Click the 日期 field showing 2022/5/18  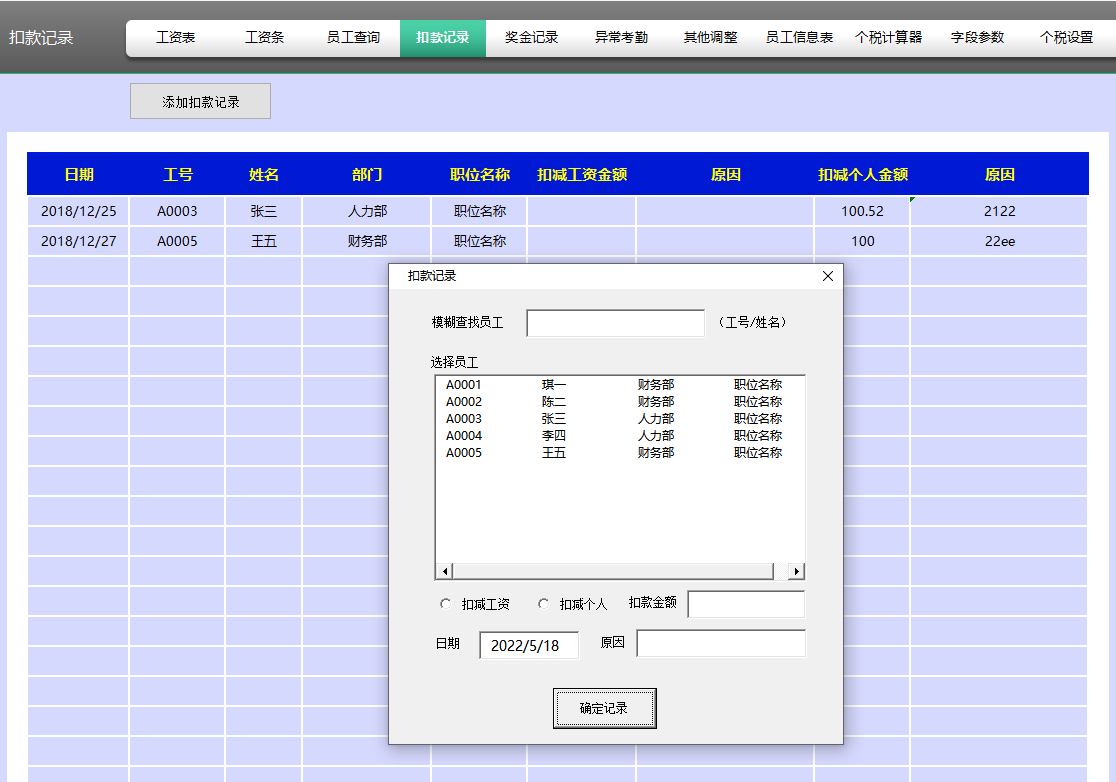(529, 645)
